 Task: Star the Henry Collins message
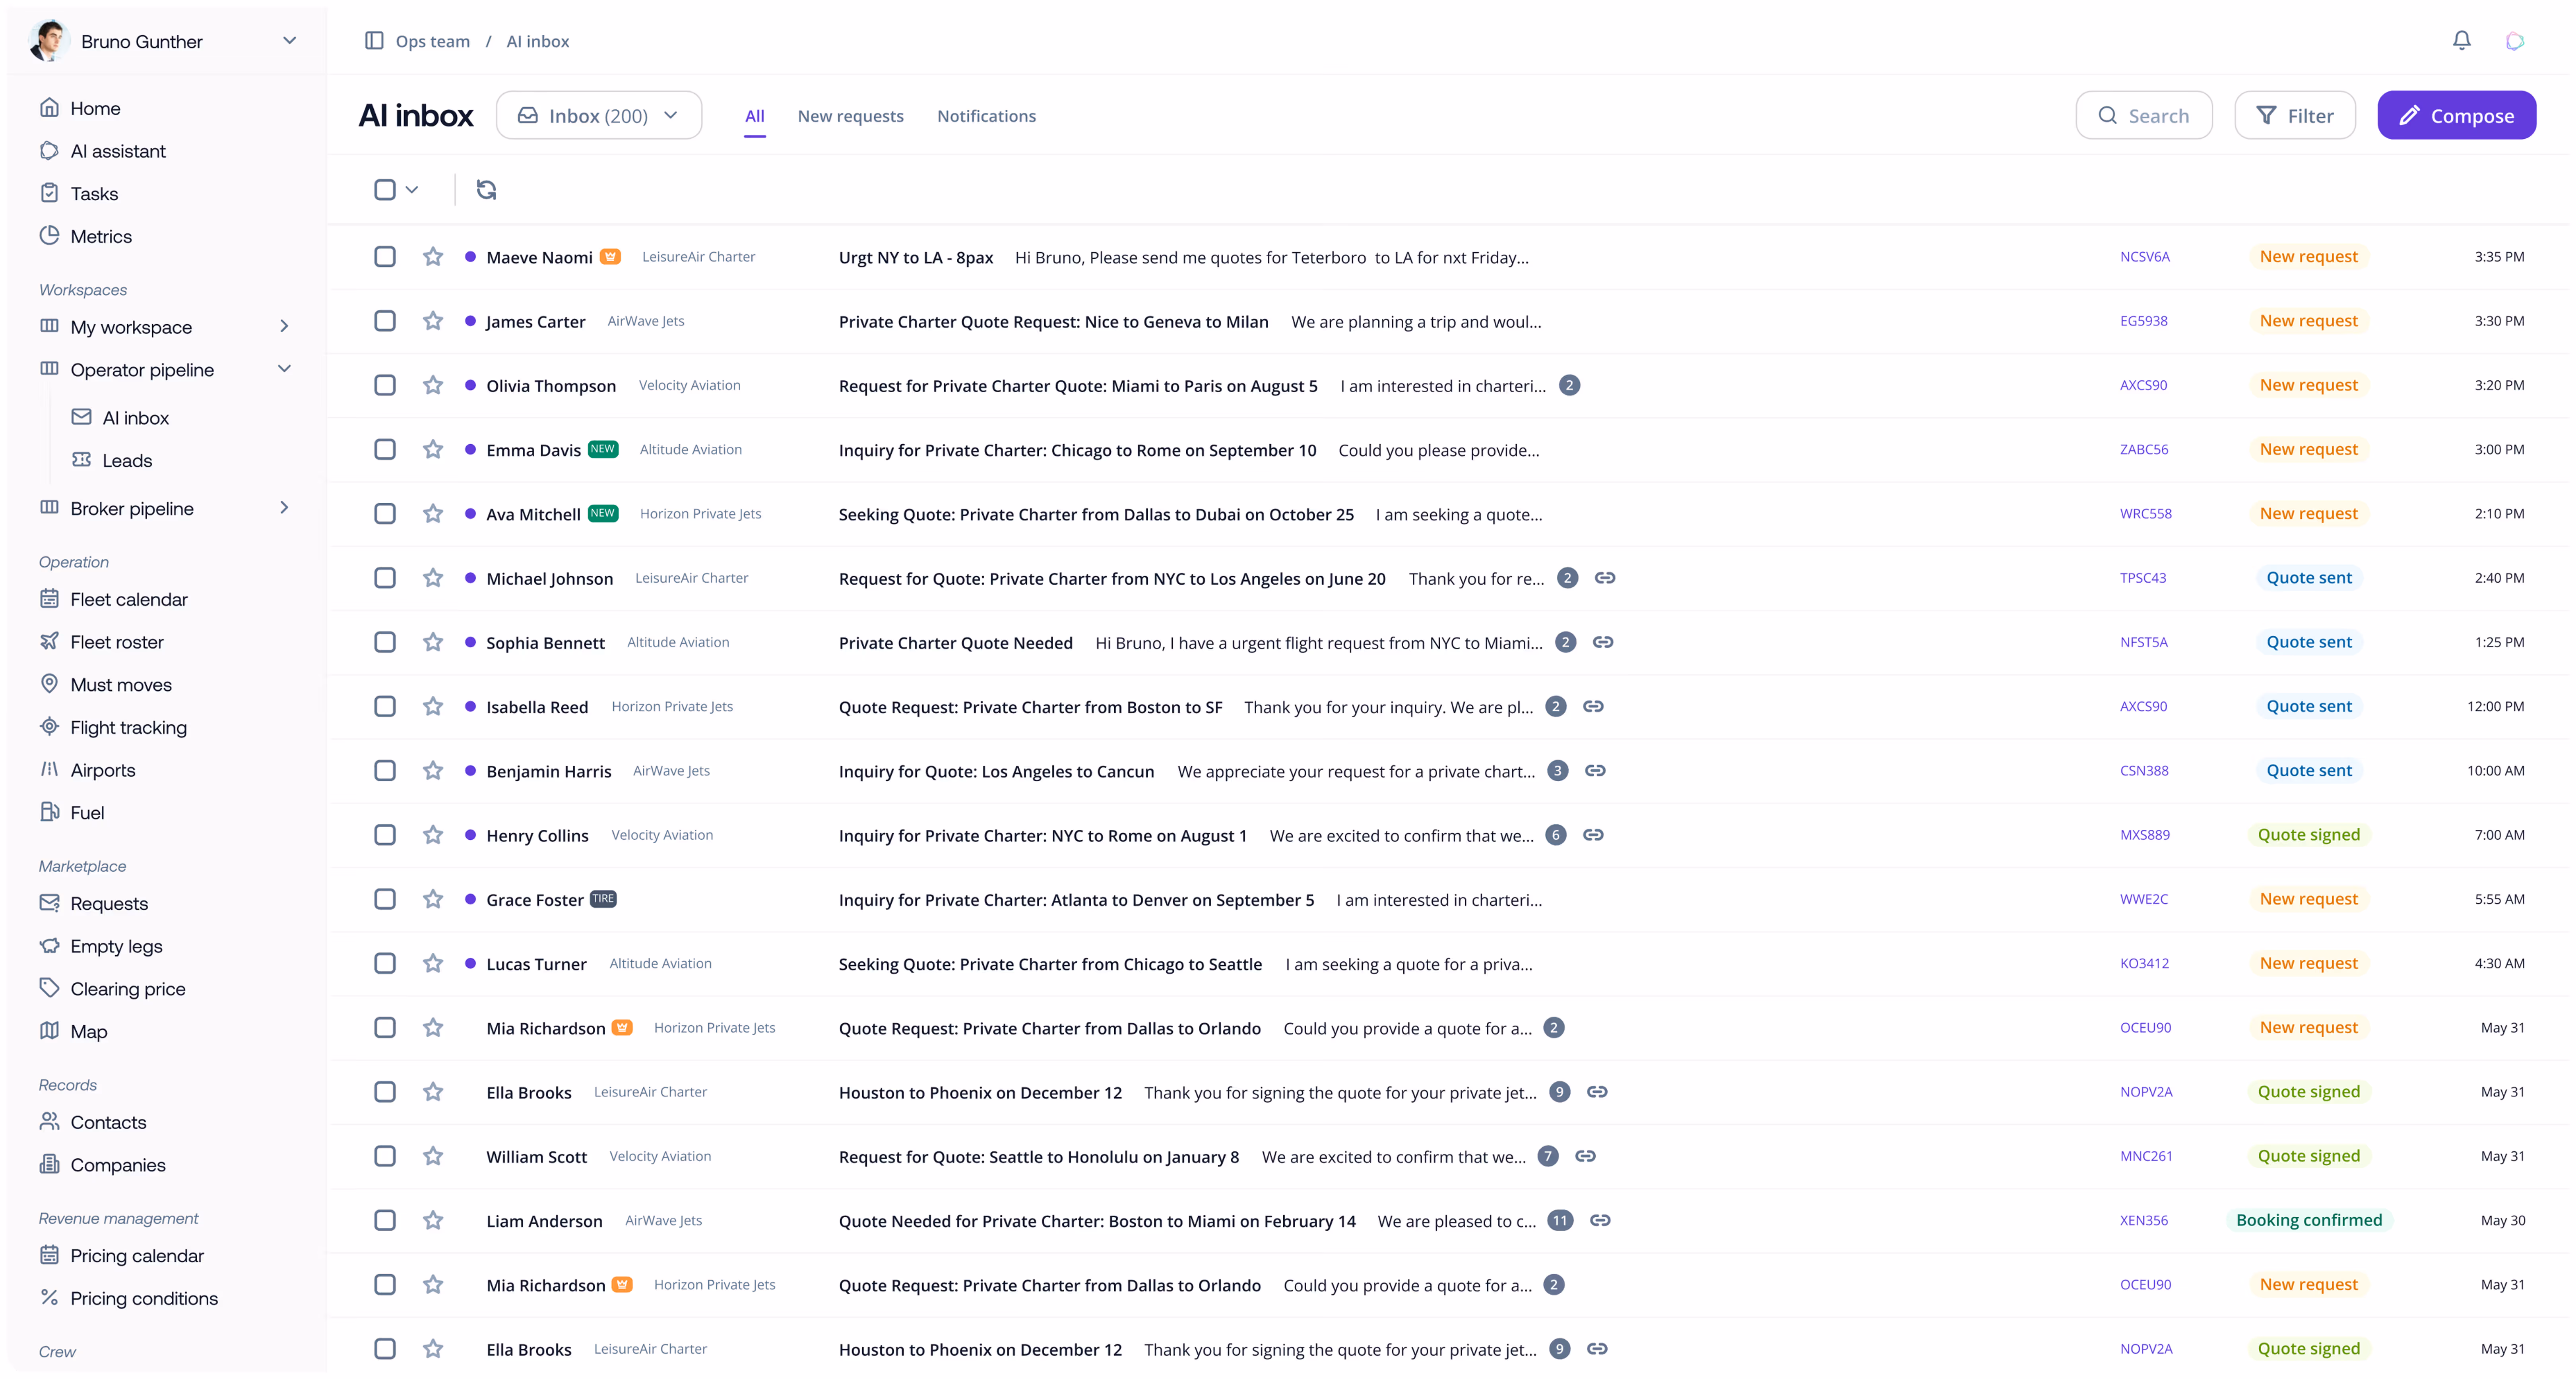[432, 834]
